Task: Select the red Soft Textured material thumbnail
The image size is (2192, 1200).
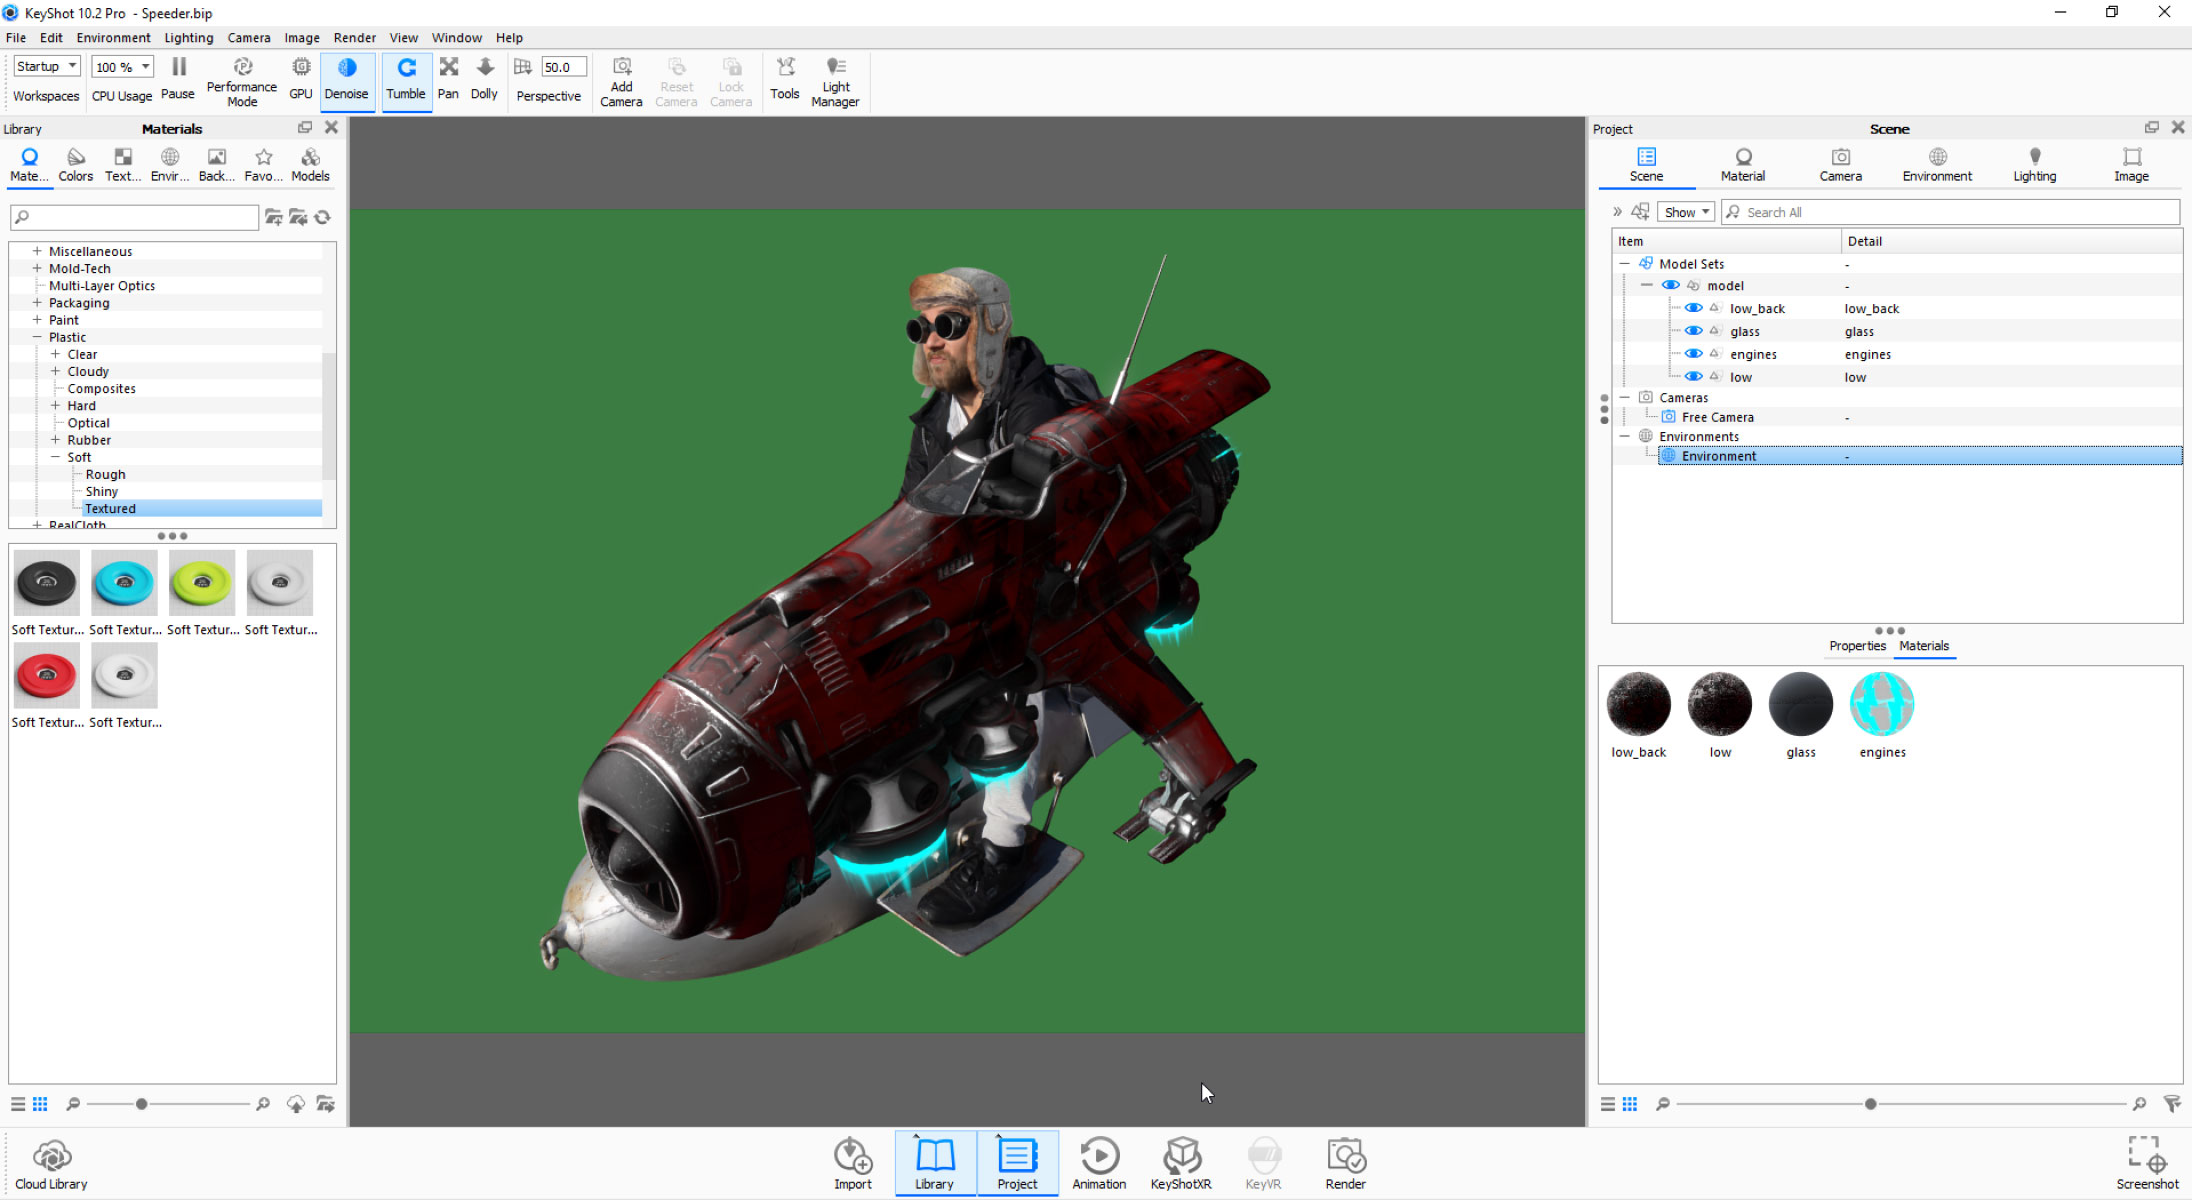Action: 46,676
